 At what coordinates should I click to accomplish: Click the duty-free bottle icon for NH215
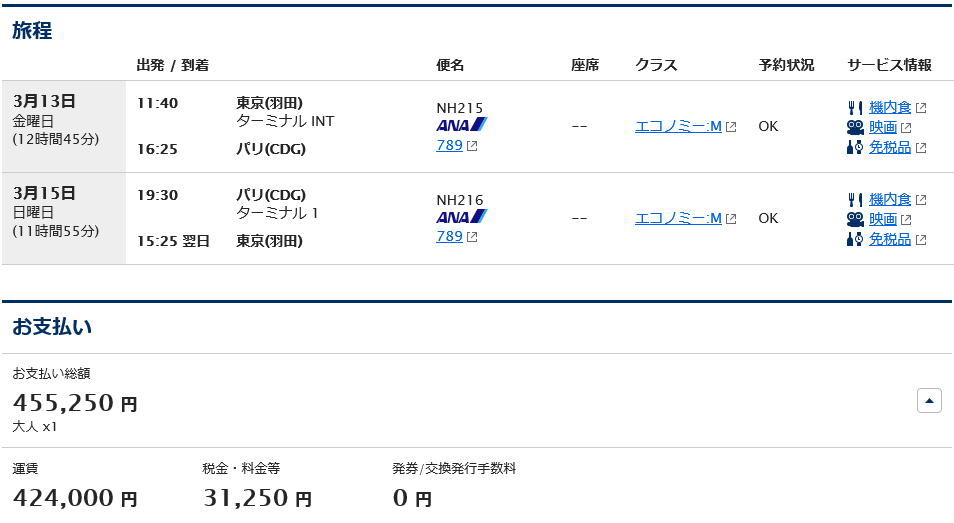point(855,147)
